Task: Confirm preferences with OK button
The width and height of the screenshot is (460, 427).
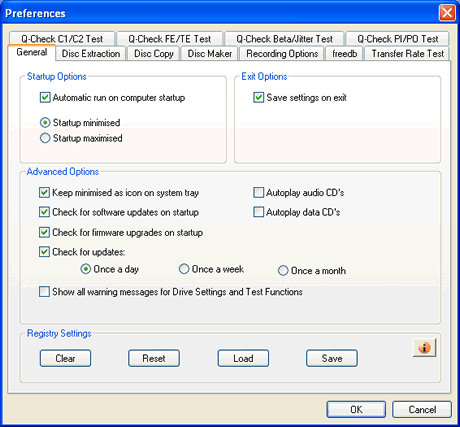Action: click(x=356, y=409)
